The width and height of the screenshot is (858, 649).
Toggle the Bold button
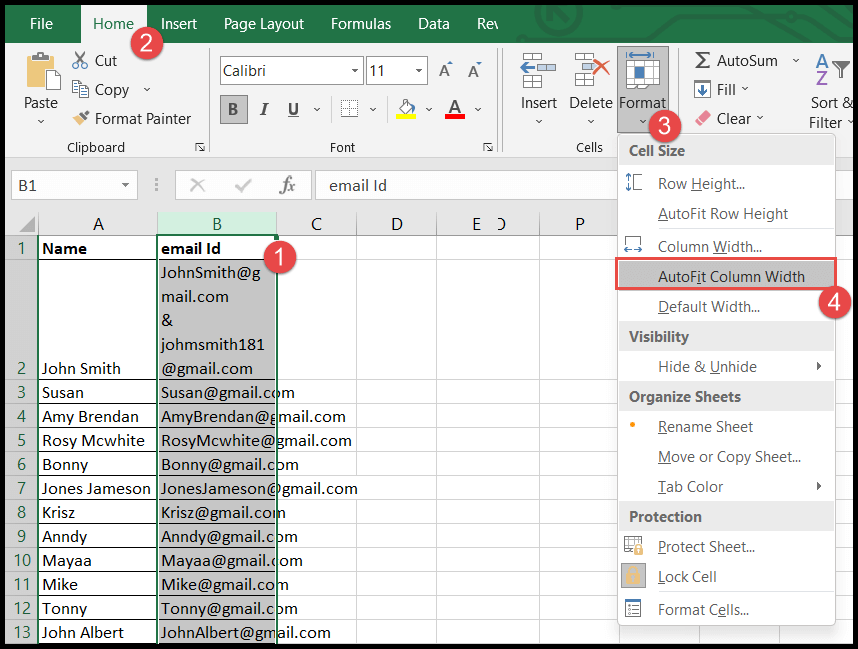tap(234, 109)
